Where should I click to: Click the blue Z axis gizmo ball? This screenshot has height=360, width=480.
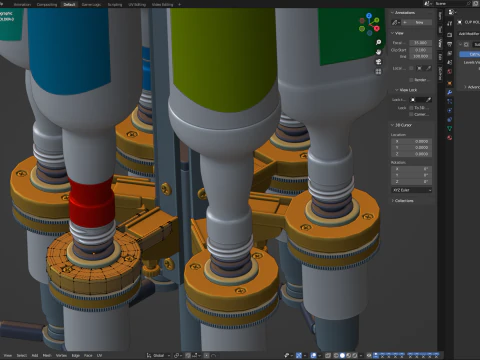(x=369, y=16)
